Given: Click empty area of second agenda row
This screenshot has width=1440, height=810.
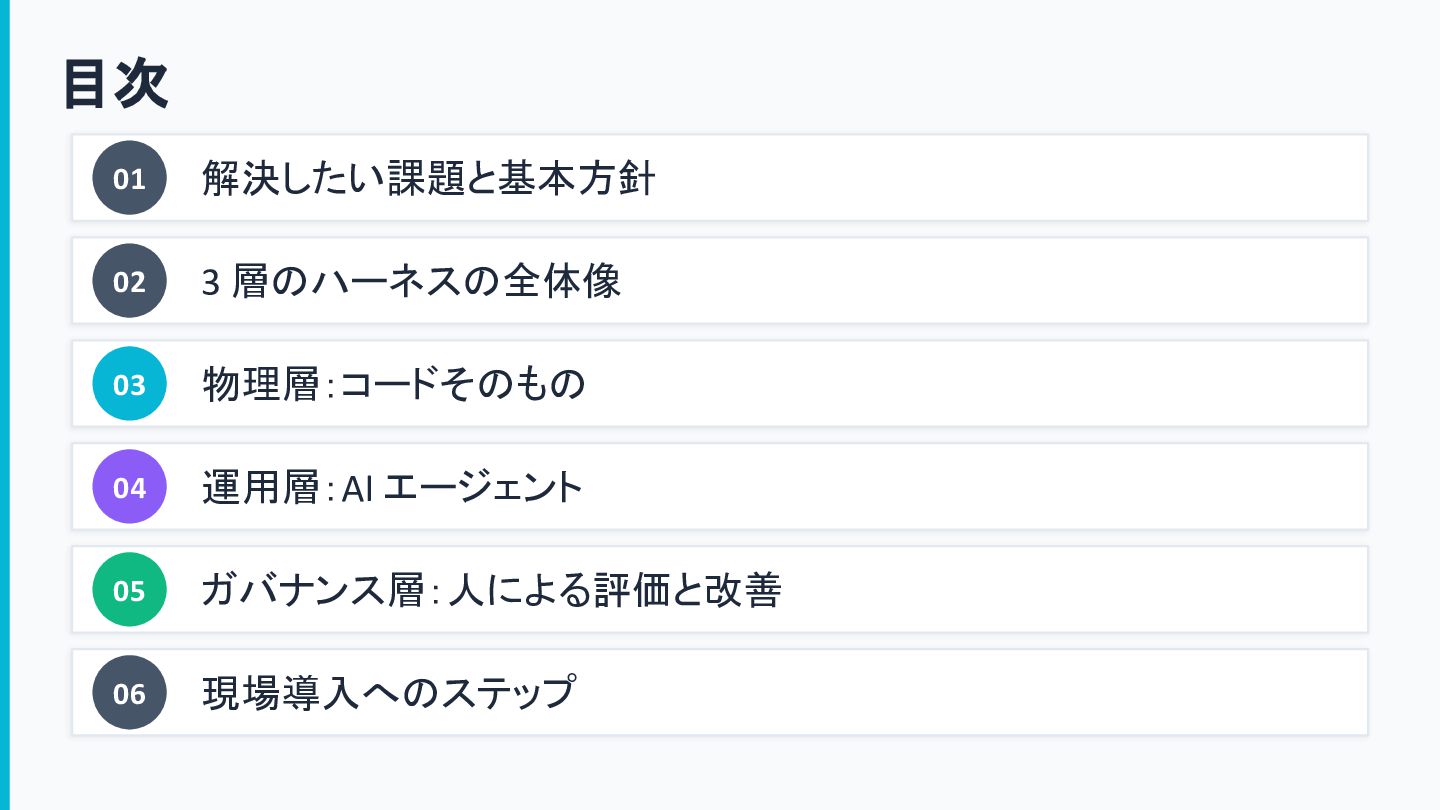Looking at the screenshot, I should pyautogui.click(x=995, y=281).
